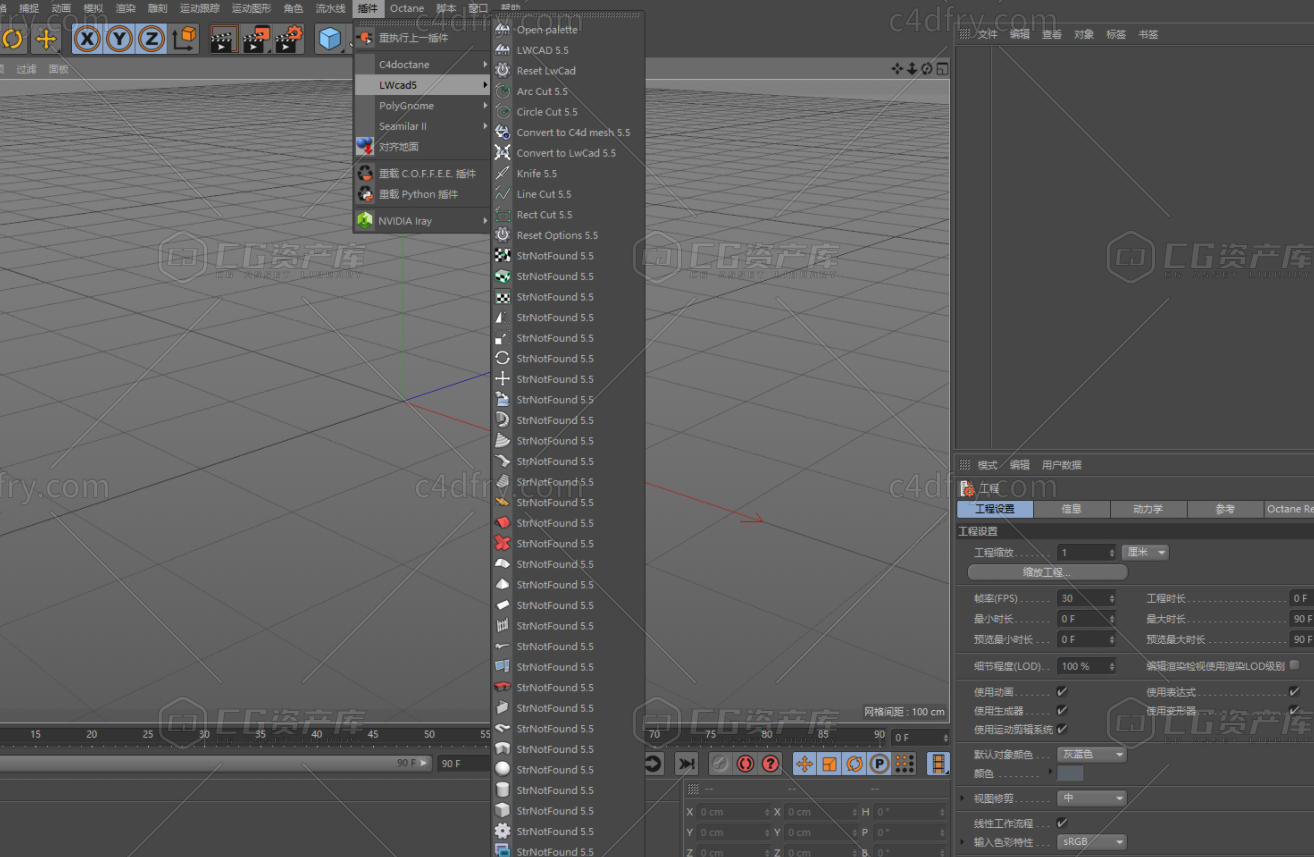Click the 缩放工程... button
Image resolution: width=1314 pixels, height=857 pixels.
[x=1047, y=572]
